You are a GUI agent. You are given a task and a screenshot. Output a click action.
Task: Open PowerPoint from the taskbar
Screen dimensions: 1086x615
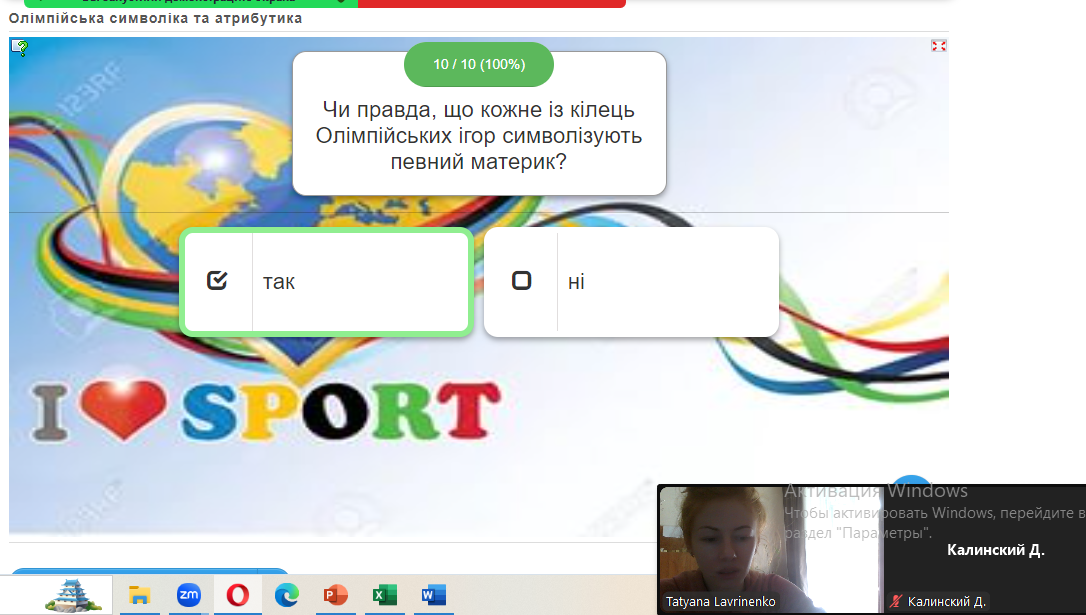tap(336, 595)
